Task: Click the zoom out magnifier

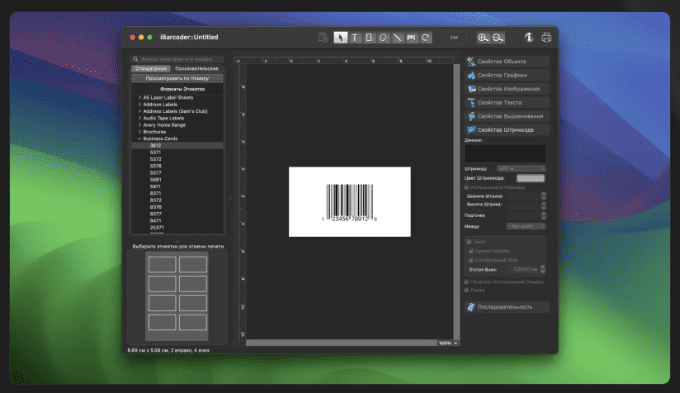Action: click(498, 37)
